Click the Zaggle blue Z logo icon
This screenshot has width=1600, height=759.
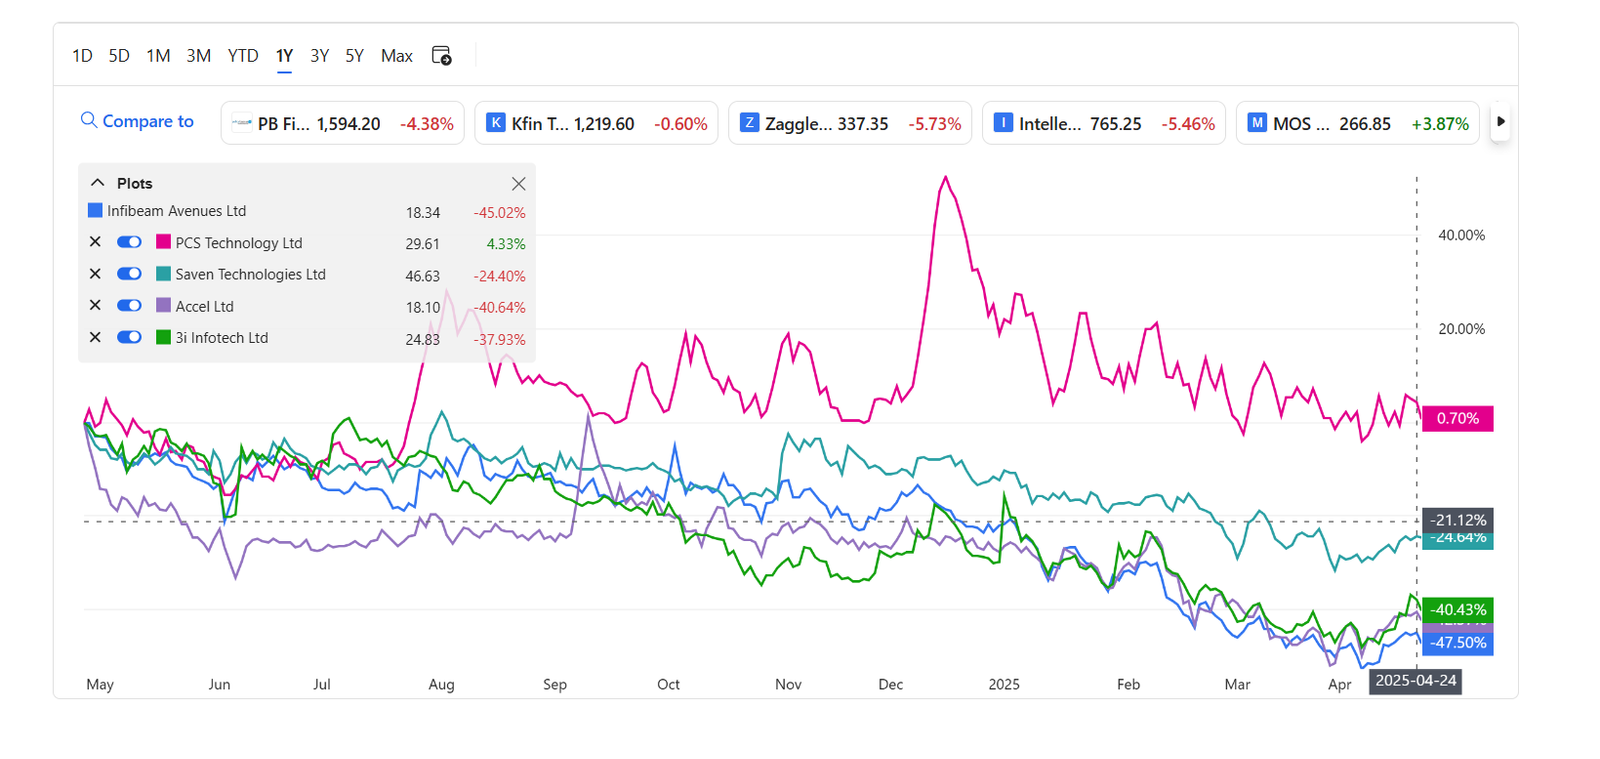[x=749, y=123]
